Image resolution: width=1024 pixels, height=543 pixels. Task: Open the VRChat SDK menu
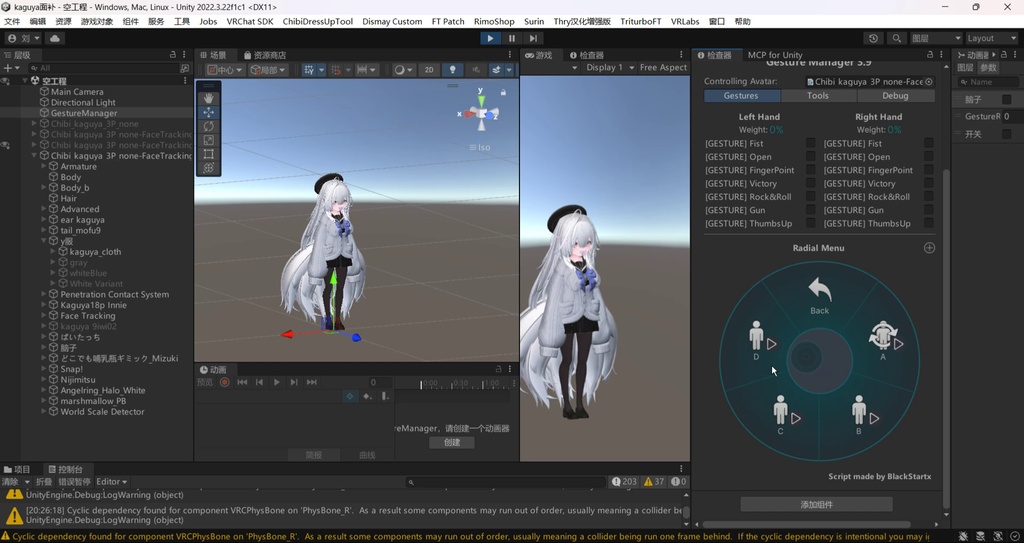(249, 22)
